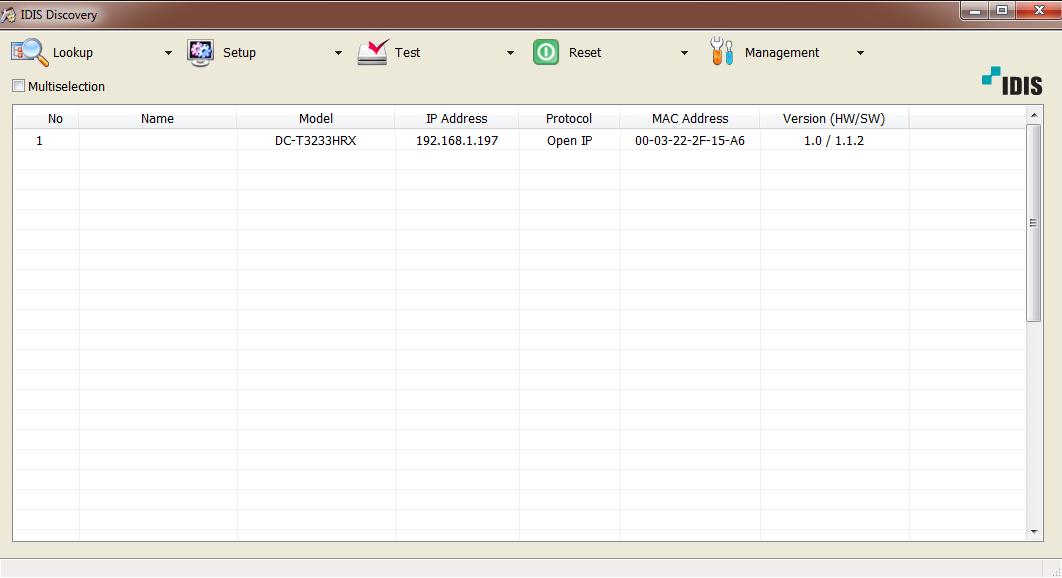
Task: Click the vertical scrollbar thumb
Action: tap(1034, 223)
